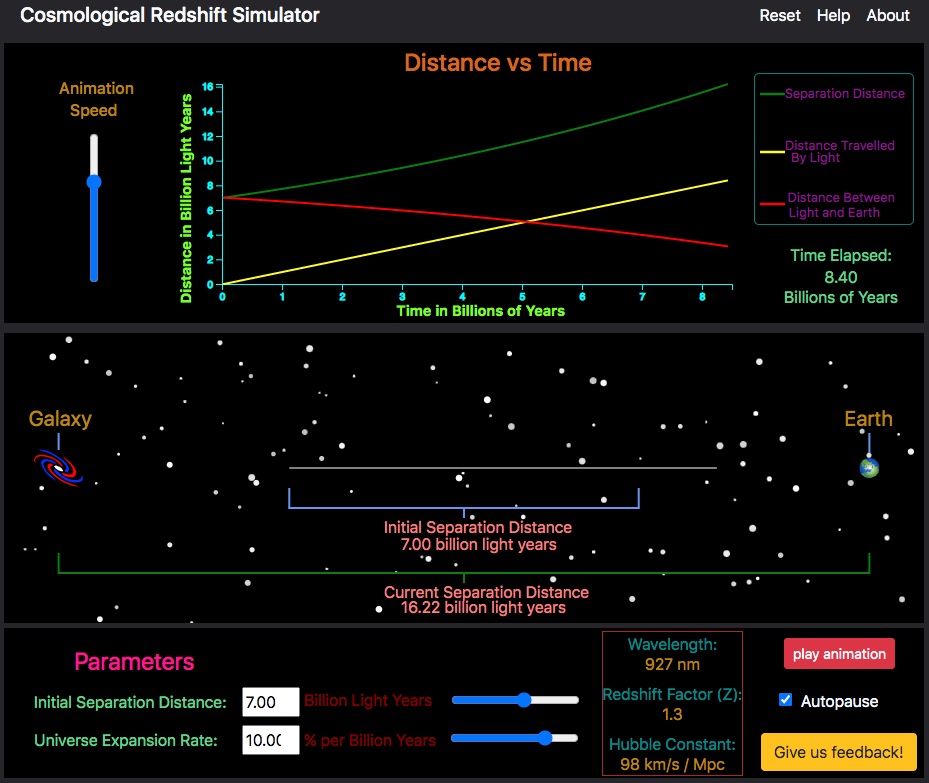Image resolution: width=929 pixels, height=783 pixels.
Task: Click the Initial Separation Distance input field
Action: point(270,701)
